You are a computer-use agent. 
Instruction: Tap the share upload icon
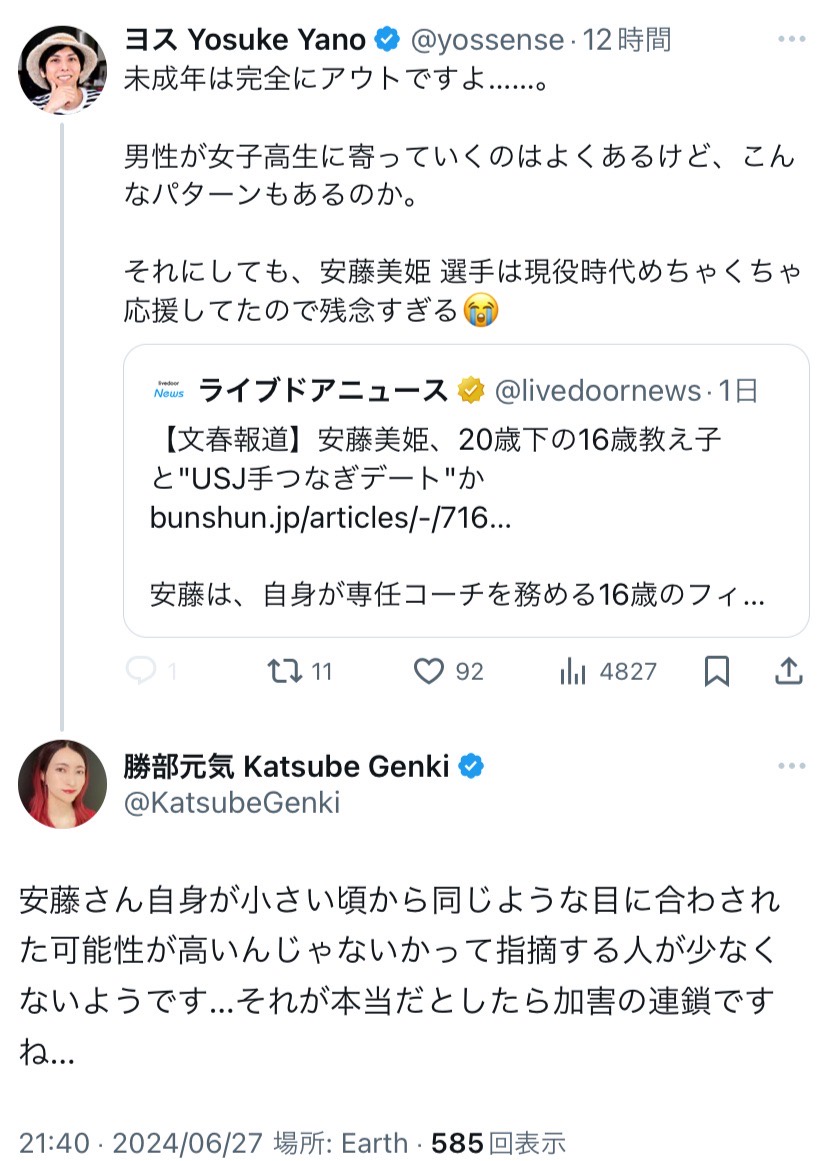point(789,672)
